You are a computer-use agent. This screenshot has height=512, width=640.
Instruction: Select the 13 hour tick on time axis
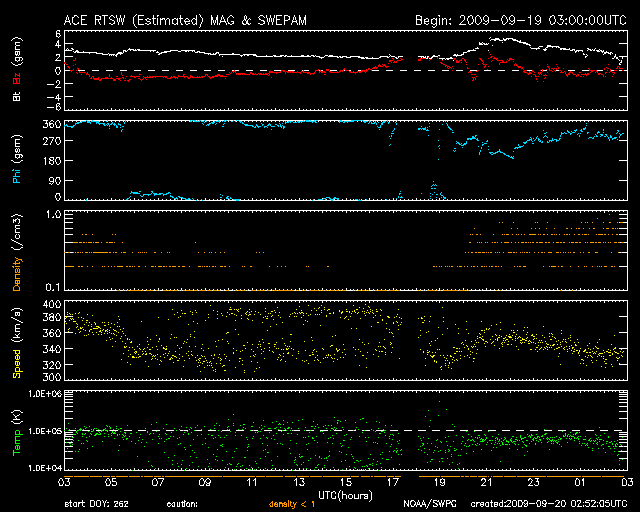coord(298,483)
